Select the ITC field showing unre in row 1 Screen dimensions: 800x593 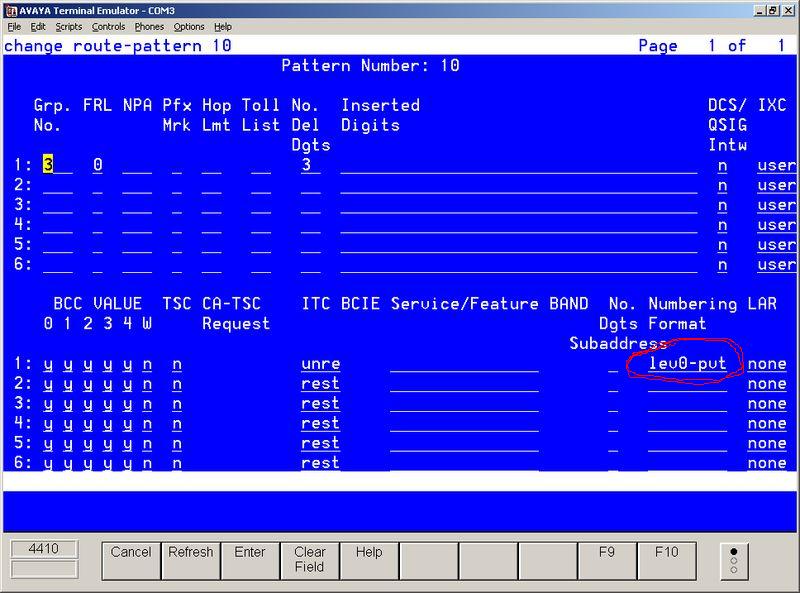[320, 364]
